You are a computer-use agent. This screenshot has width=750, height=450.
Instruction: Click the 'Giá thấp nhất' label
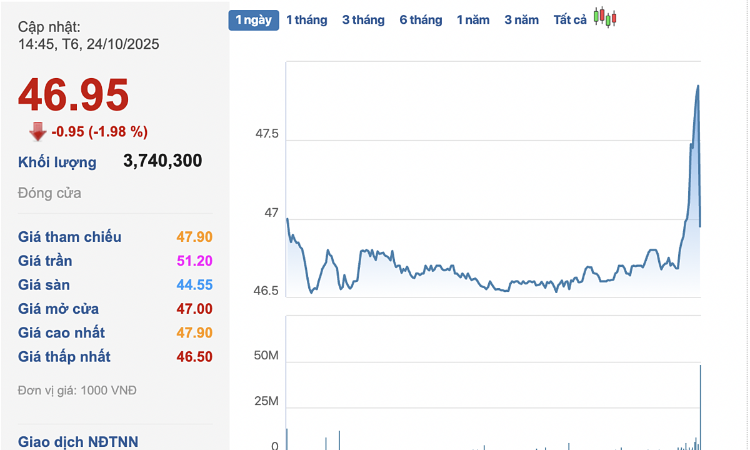(x=64, y=356)
